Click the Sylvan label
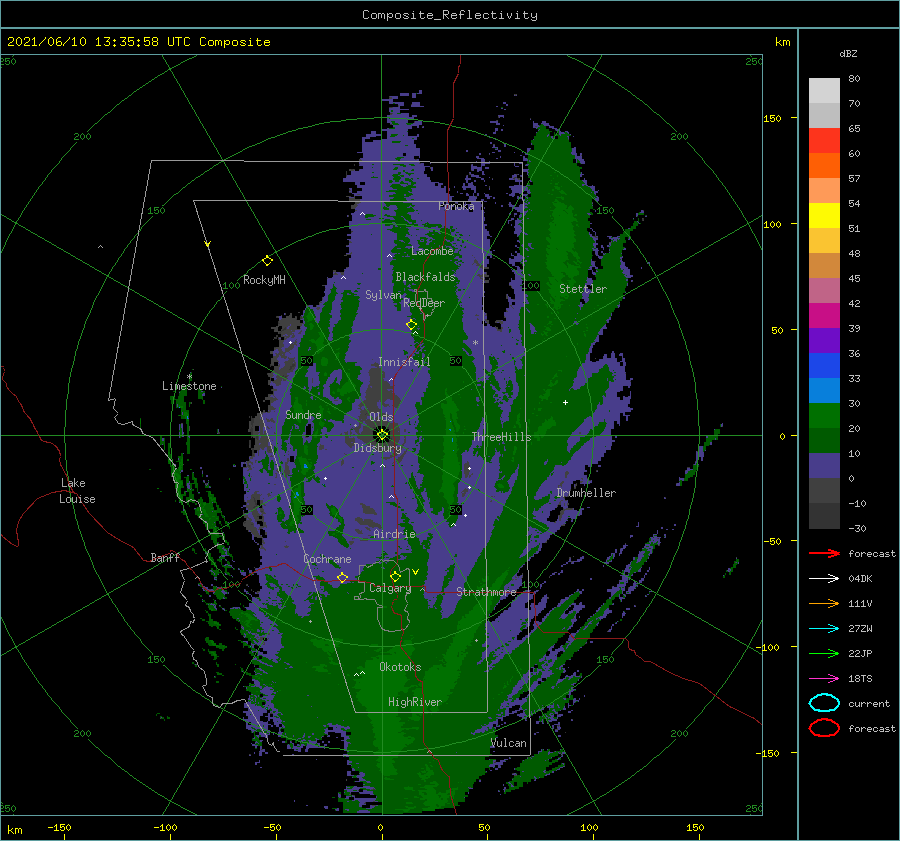900x841 pixels. pos(383,295)
